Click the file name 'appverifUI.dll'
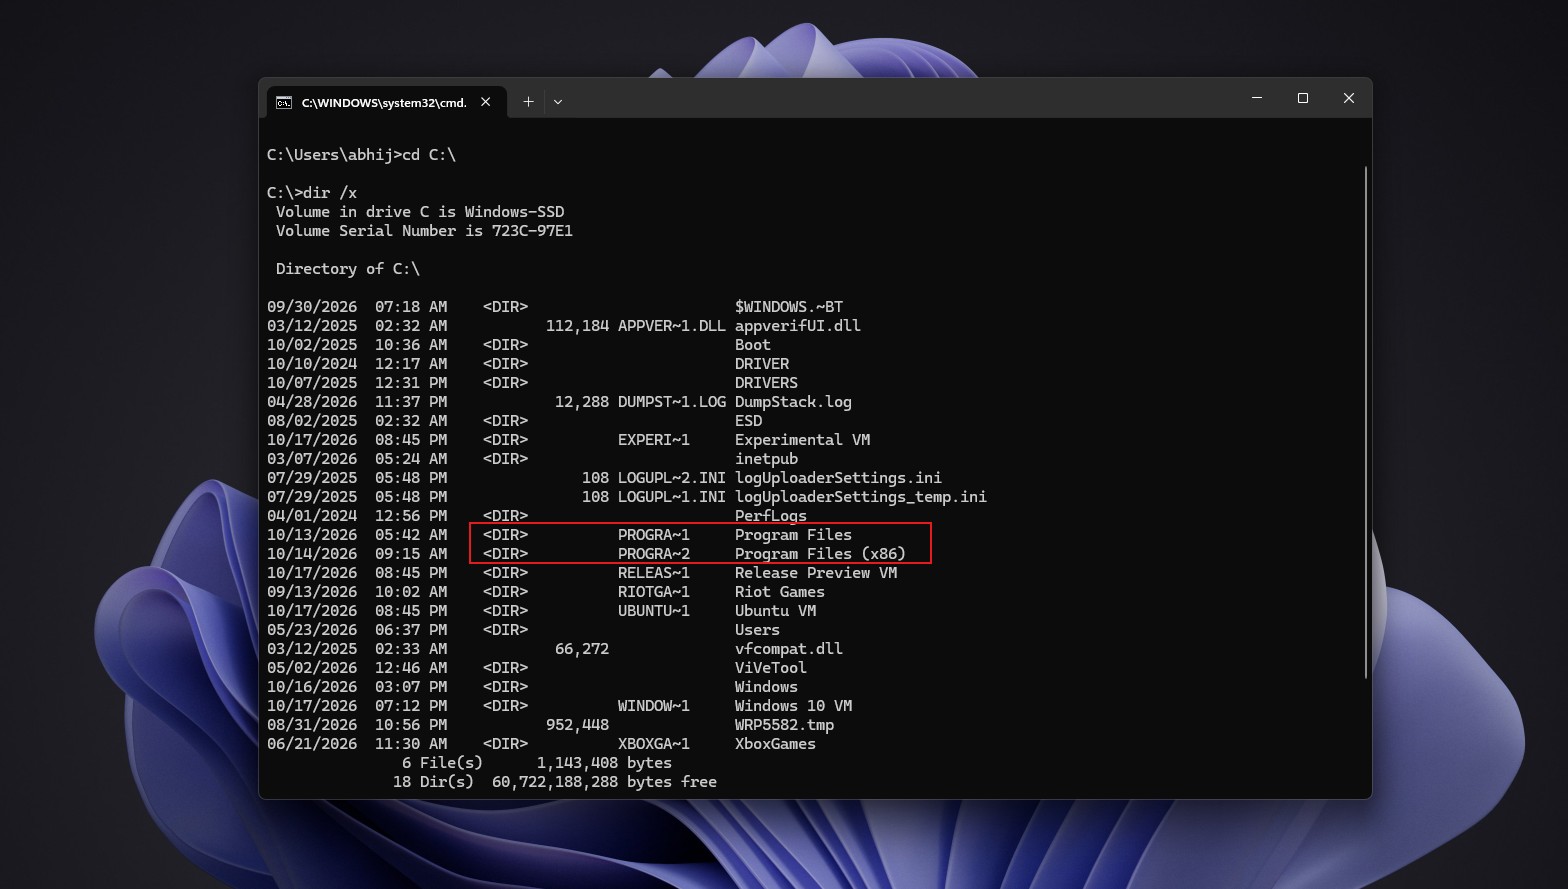Image resolution: width=1568 pixels, height=889 pixels. 798,326
